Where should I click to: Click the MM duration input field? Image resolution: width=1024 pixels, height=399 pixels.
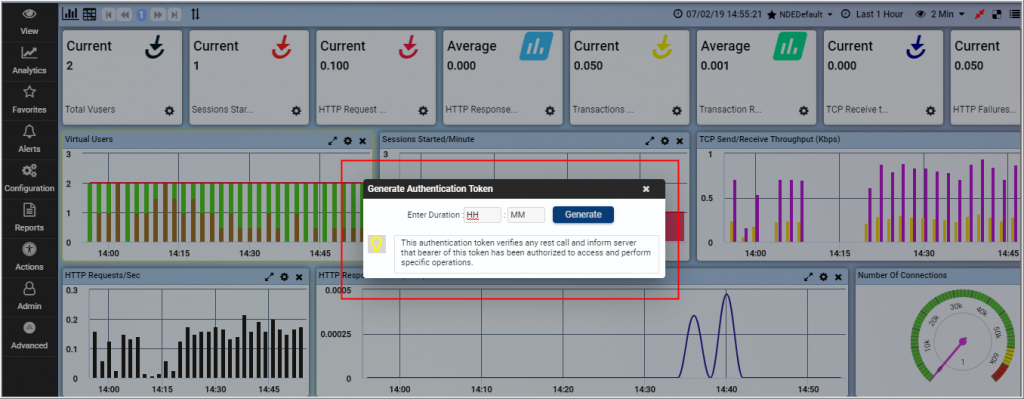(526, 215)
